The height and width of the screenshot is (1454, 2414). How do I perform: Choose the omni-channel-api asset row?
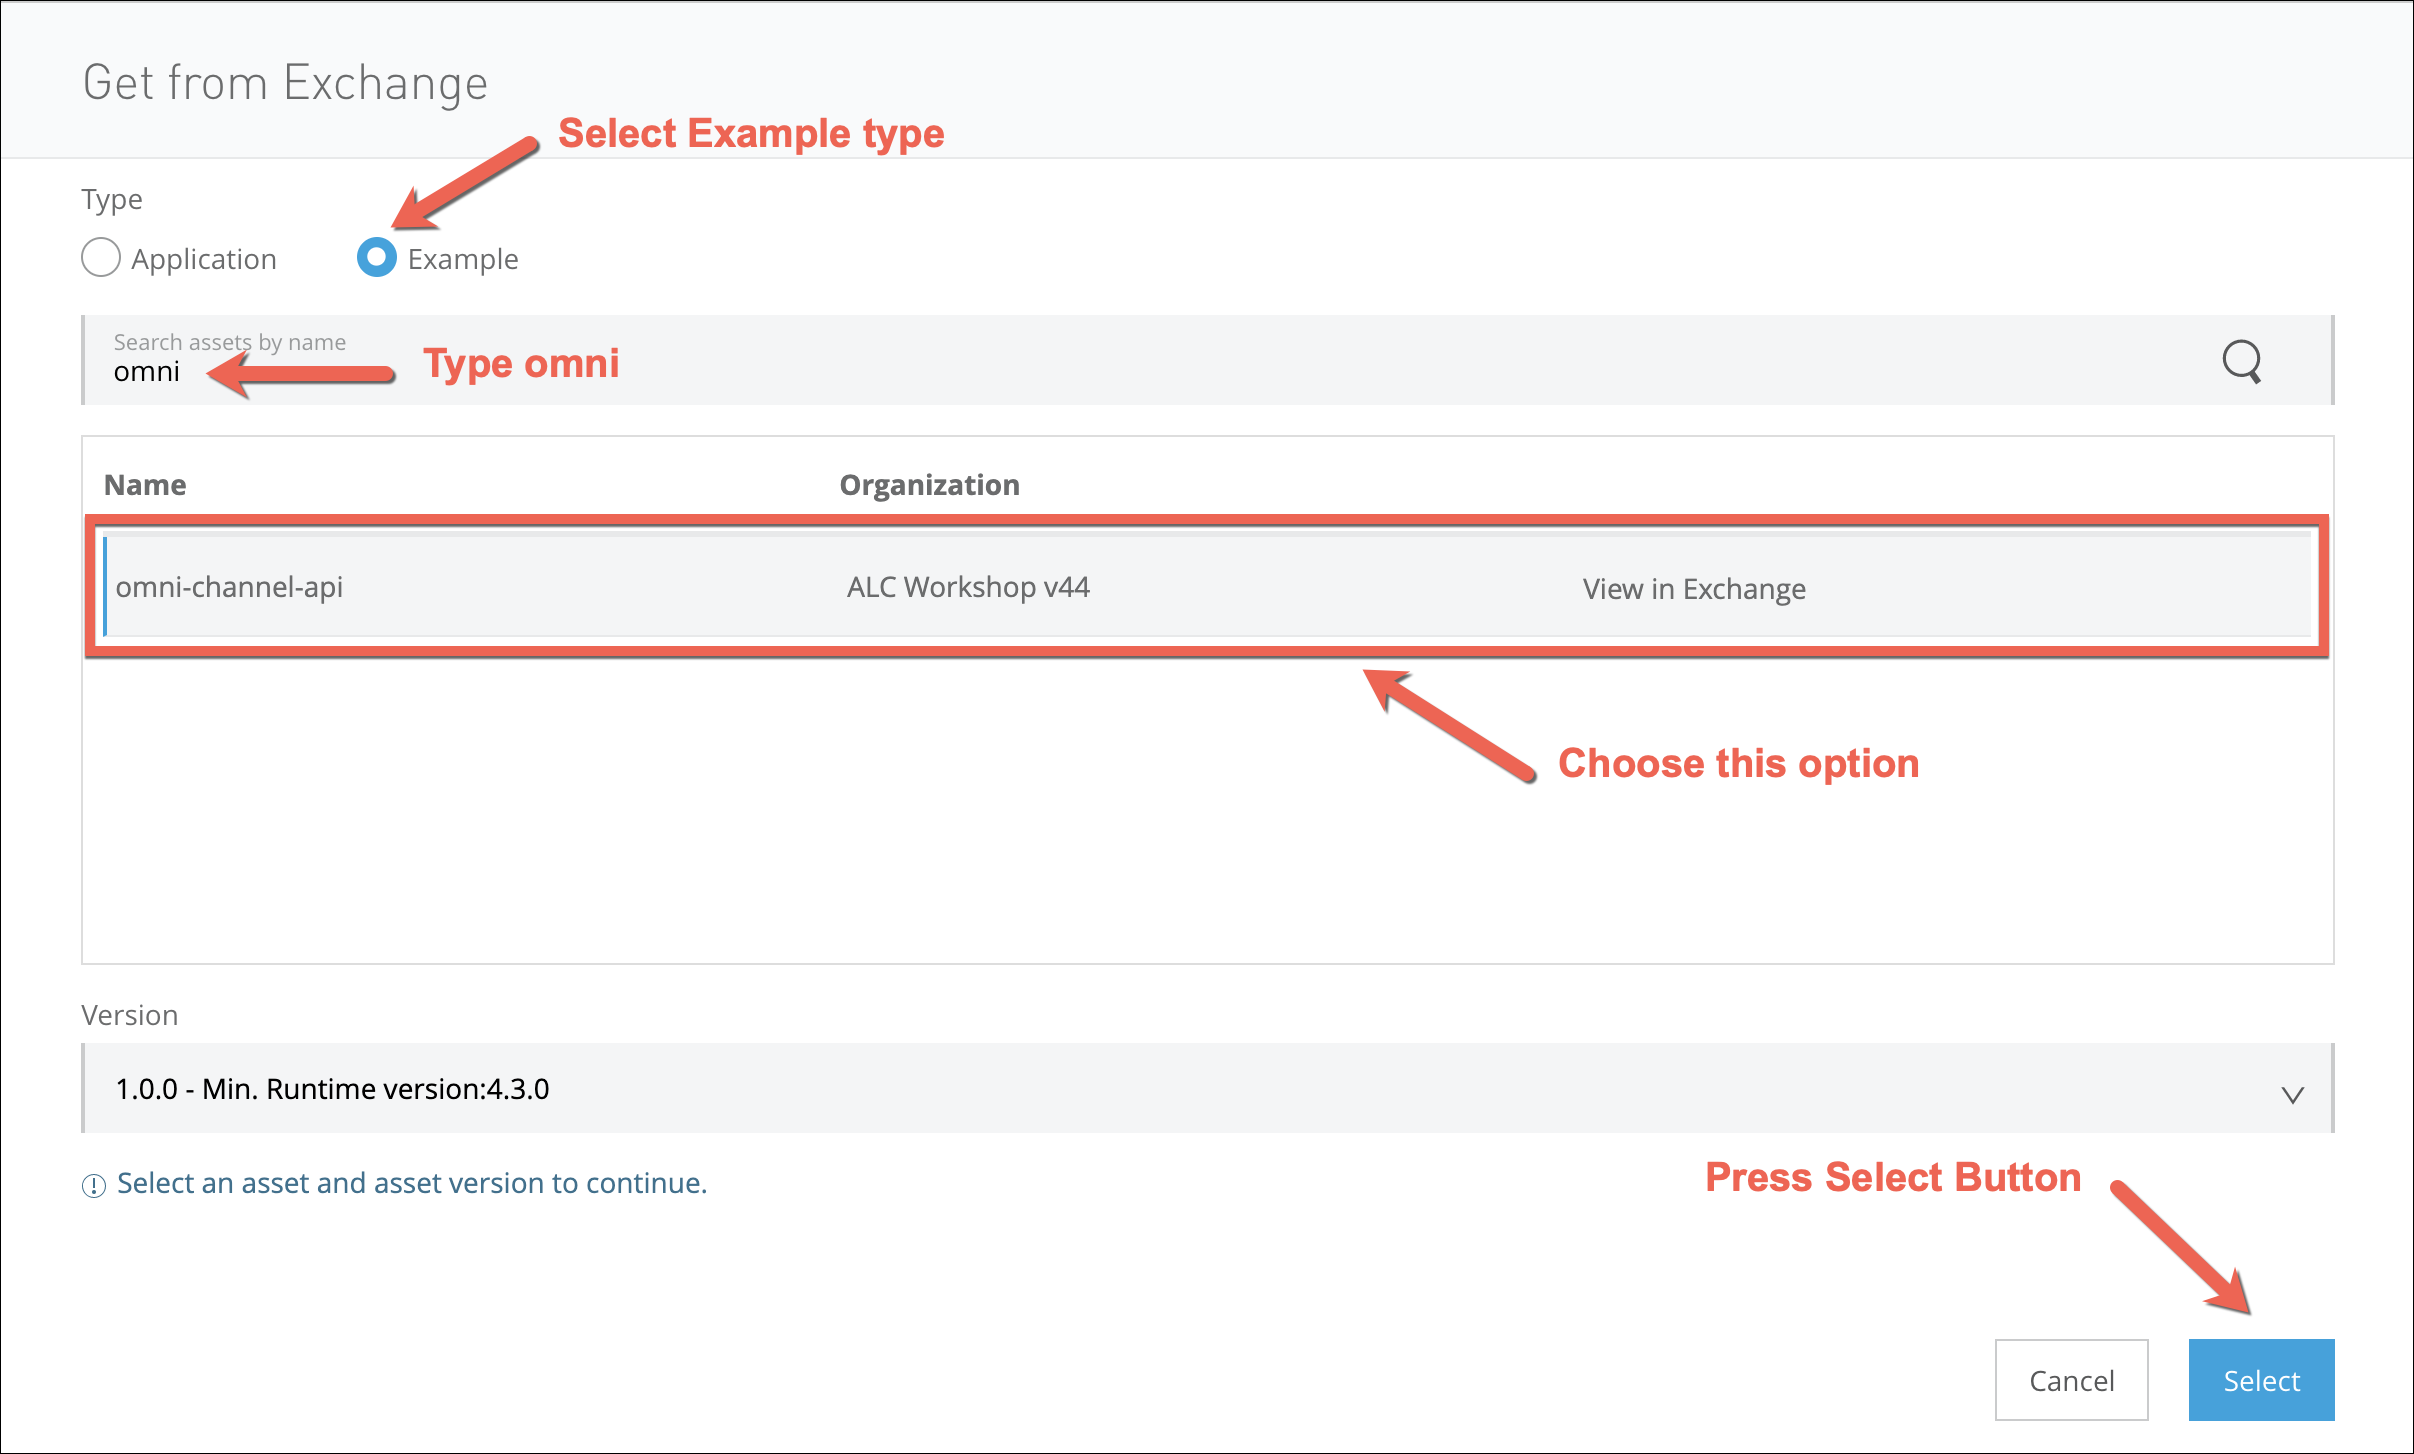(230, 587)
